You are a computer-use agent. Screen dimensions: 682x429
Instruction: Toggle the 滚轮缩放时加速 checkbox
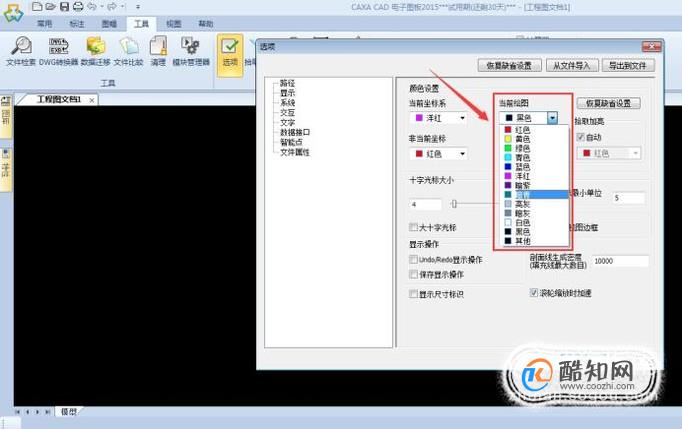(x=534, y=293)
